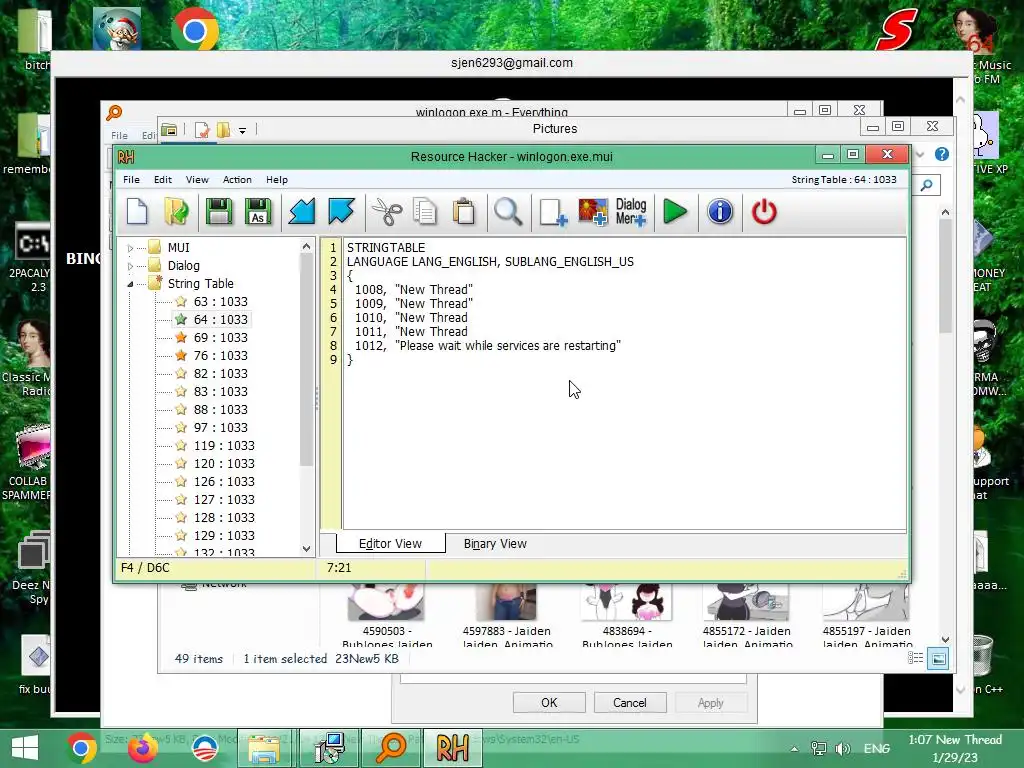Image resolution: width=1024 pixels, height=768 pixels.
Task: Open the Help menu
Action: pyautogui.click(x=277, y=180)
